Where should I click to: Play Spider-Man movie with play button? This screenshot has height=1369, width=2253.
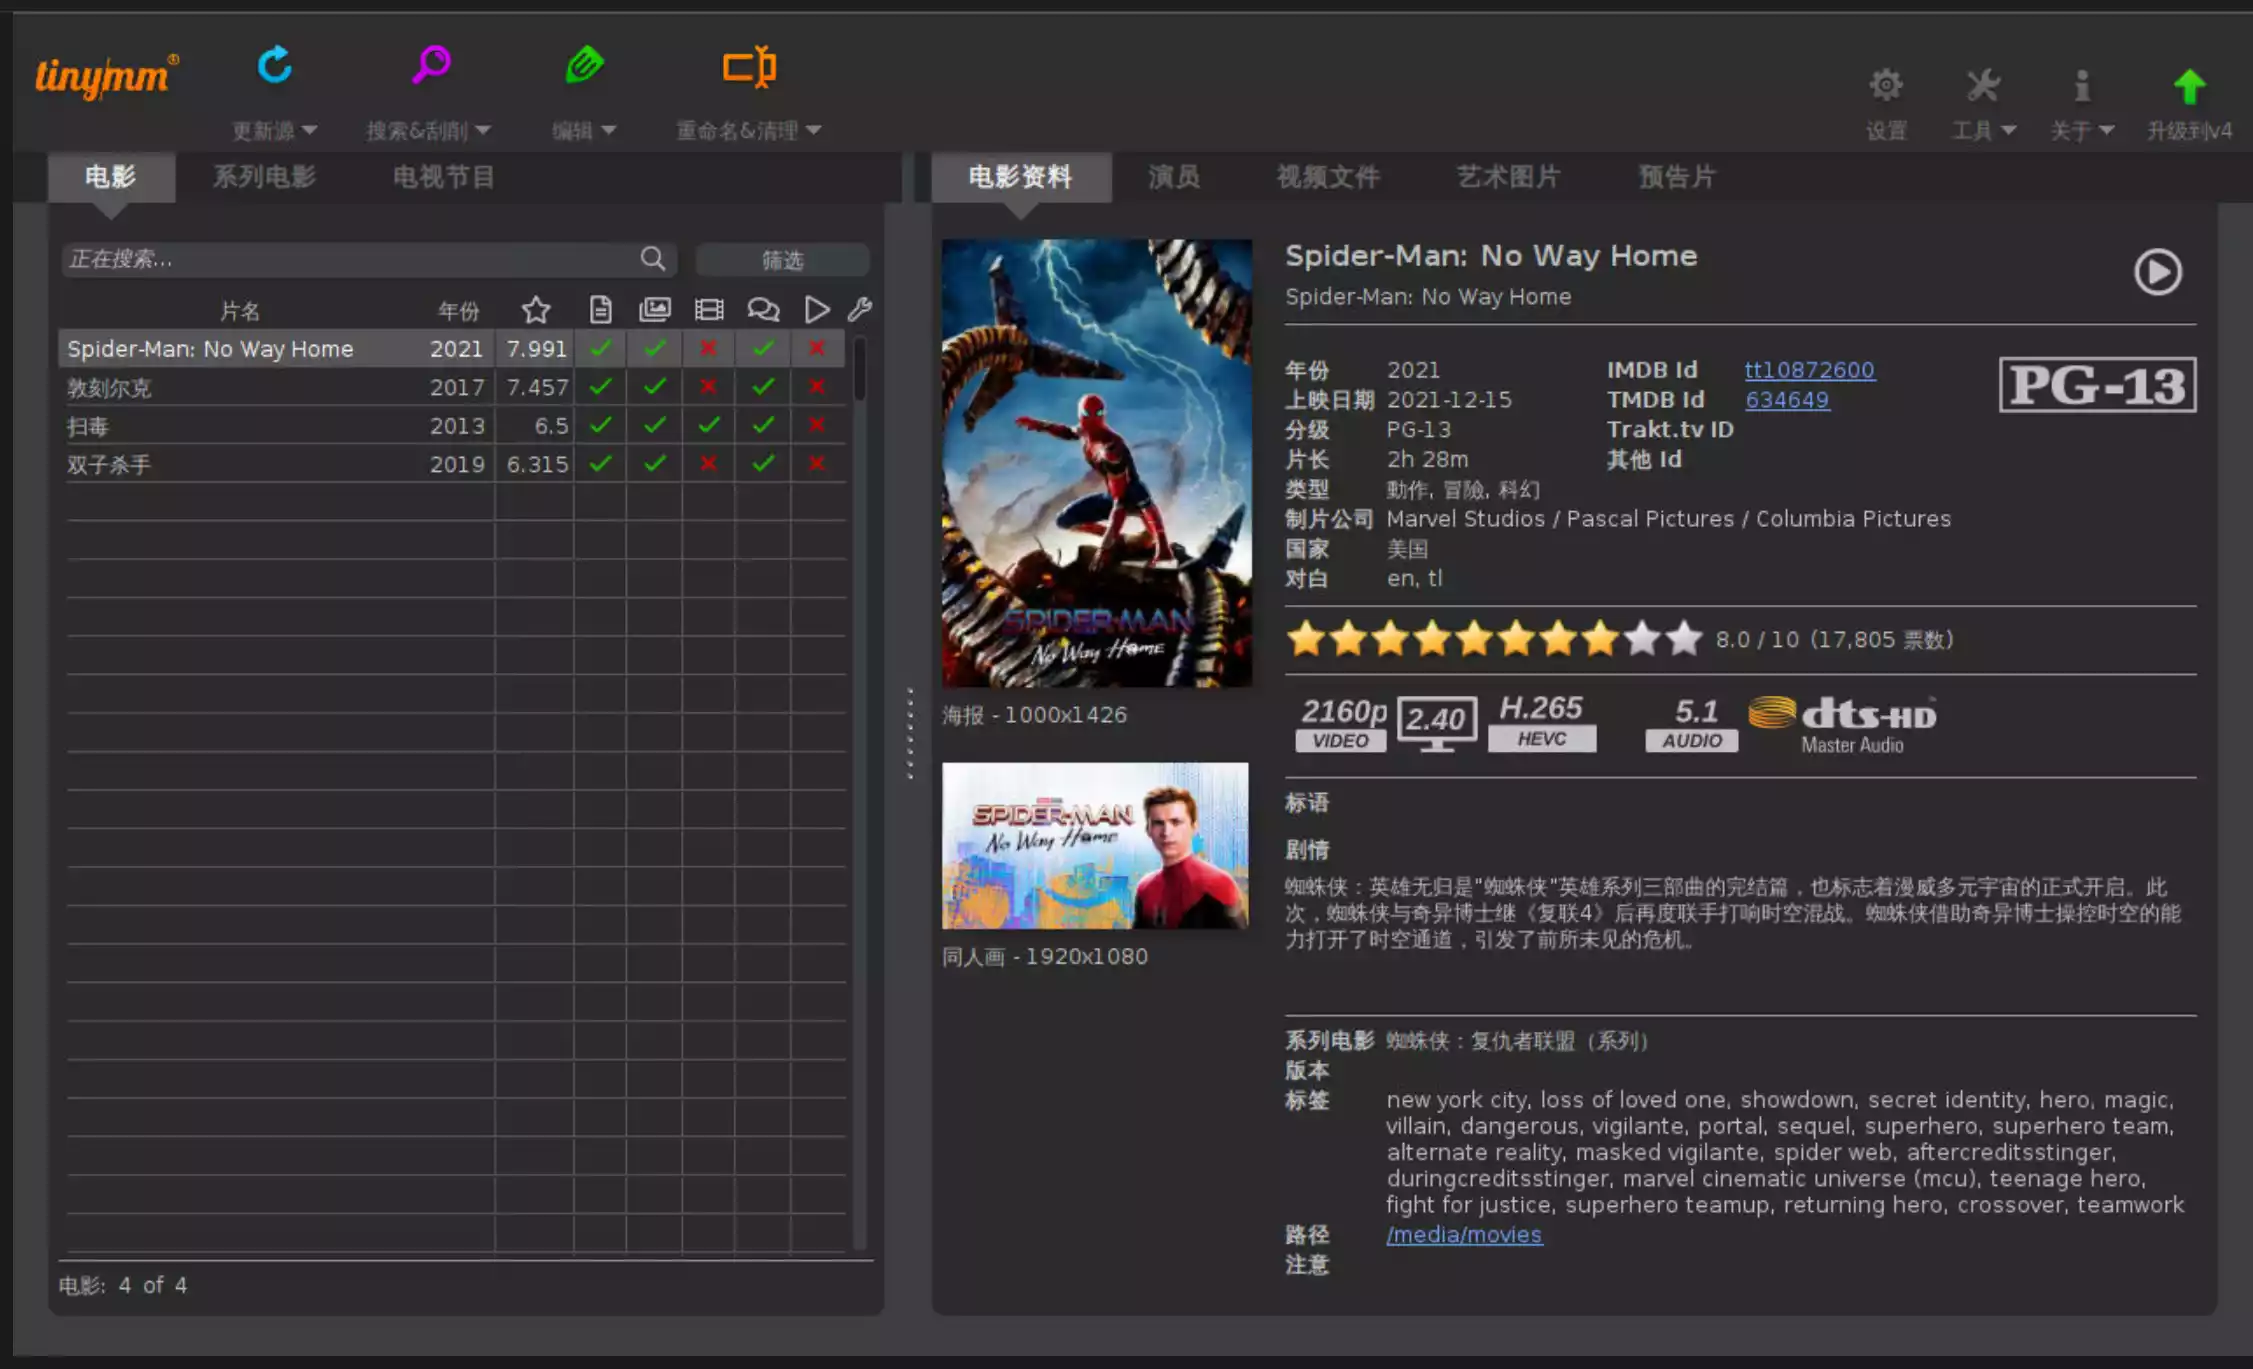tap(2157, 272)
